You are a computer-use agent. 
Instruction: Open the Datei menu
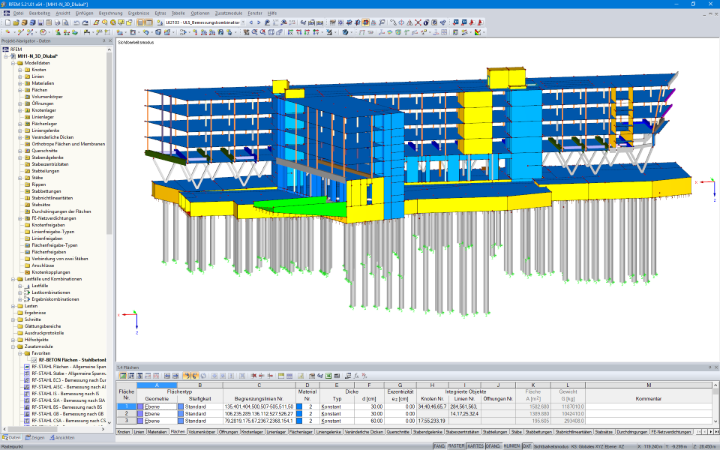(18, 13)
